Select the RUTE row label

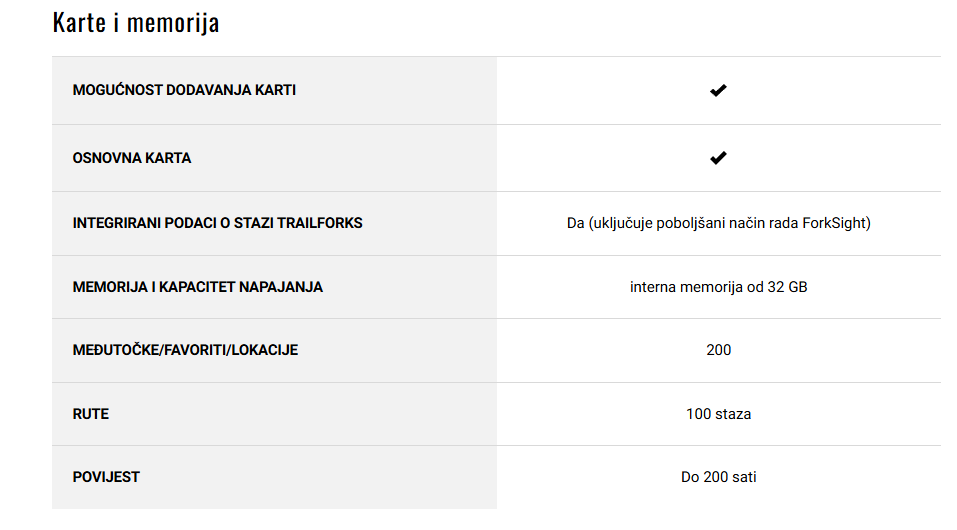point(90,414)
